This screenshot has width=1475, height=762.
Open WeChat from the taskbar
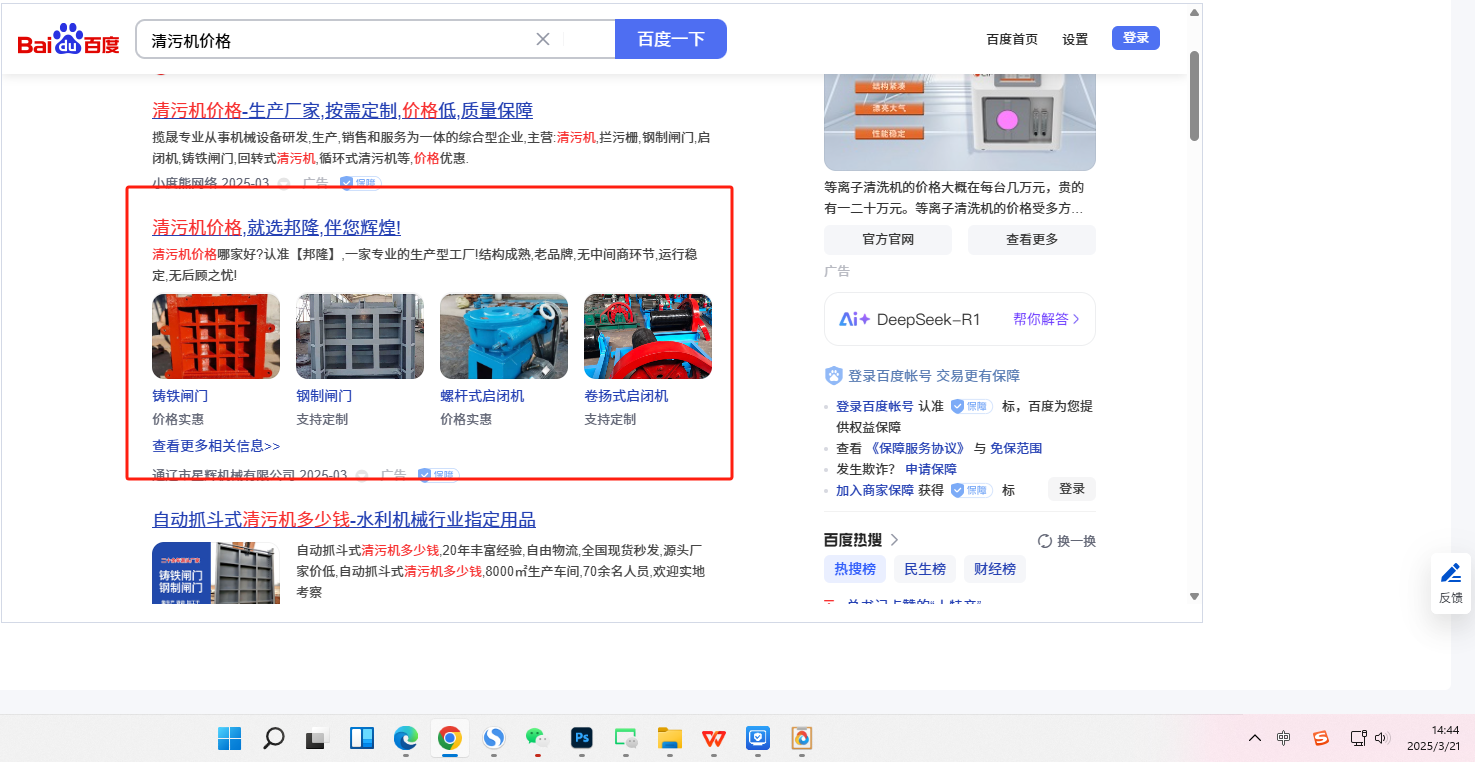(x=537, y=738)
